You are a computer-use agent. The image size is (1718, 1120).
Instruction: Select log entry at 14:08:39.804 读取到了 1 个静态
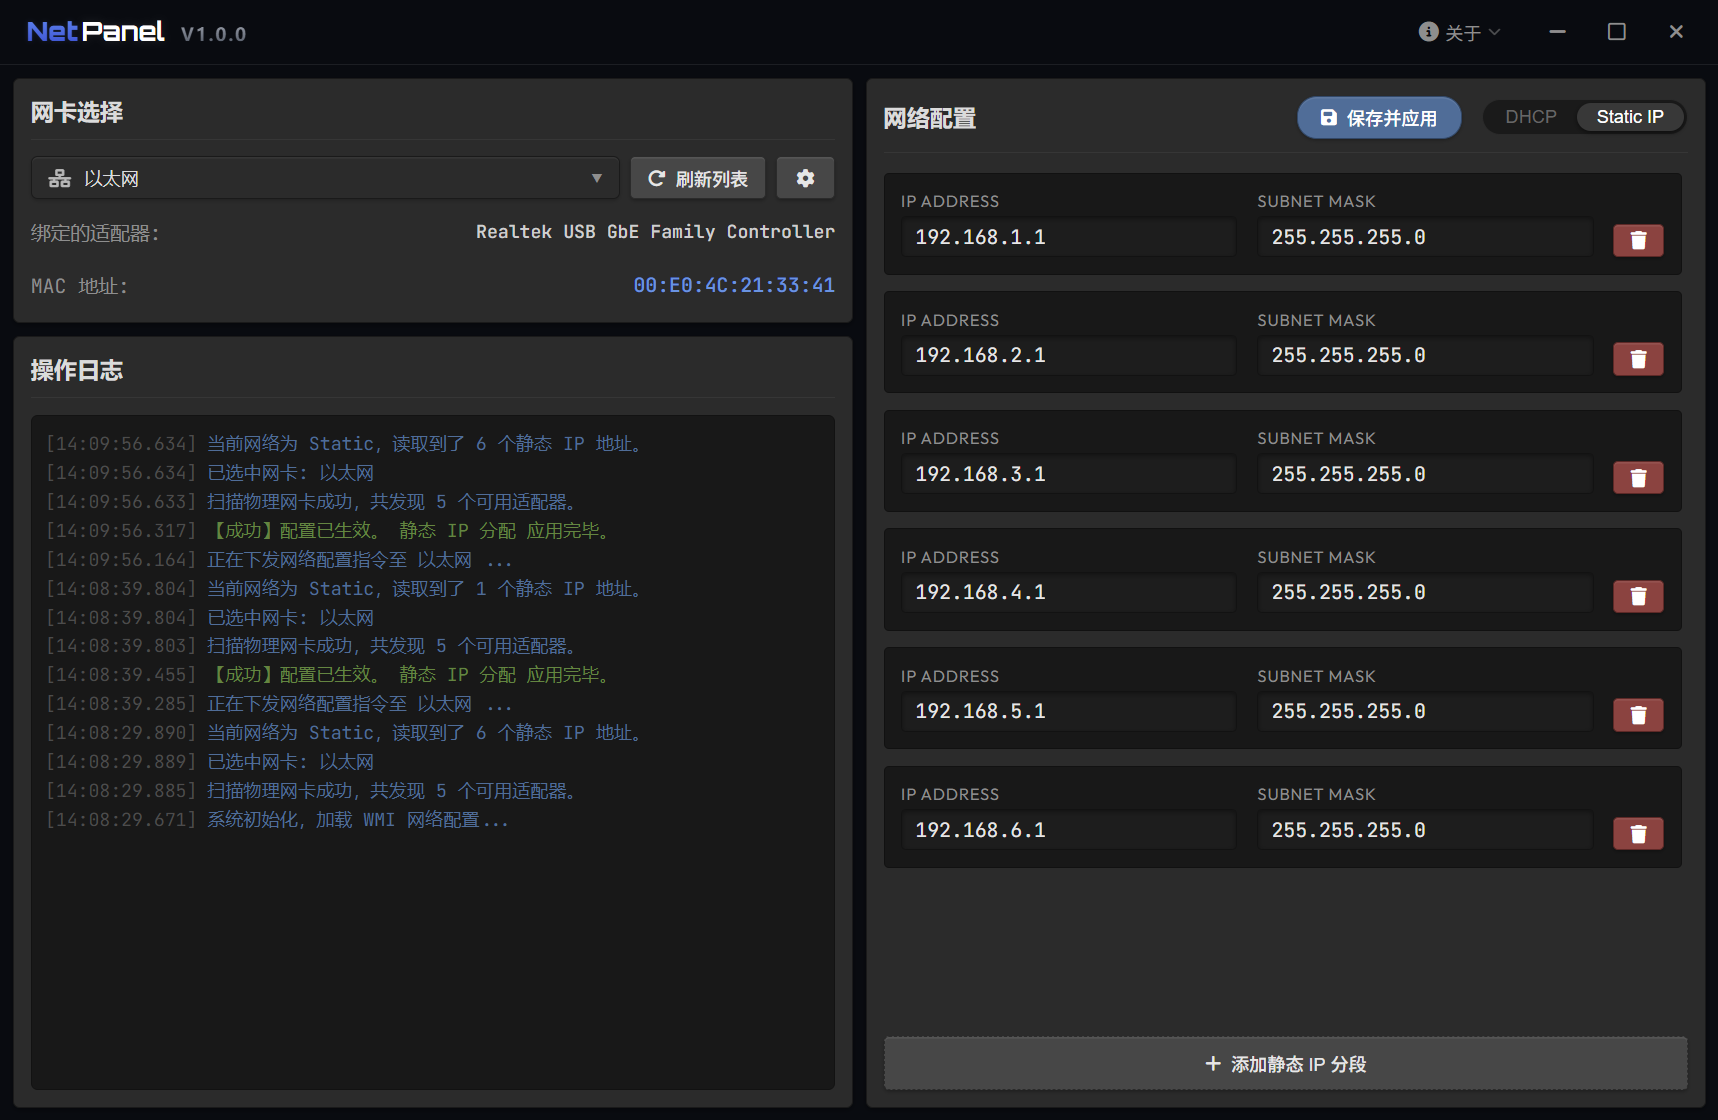click(346, 589)
